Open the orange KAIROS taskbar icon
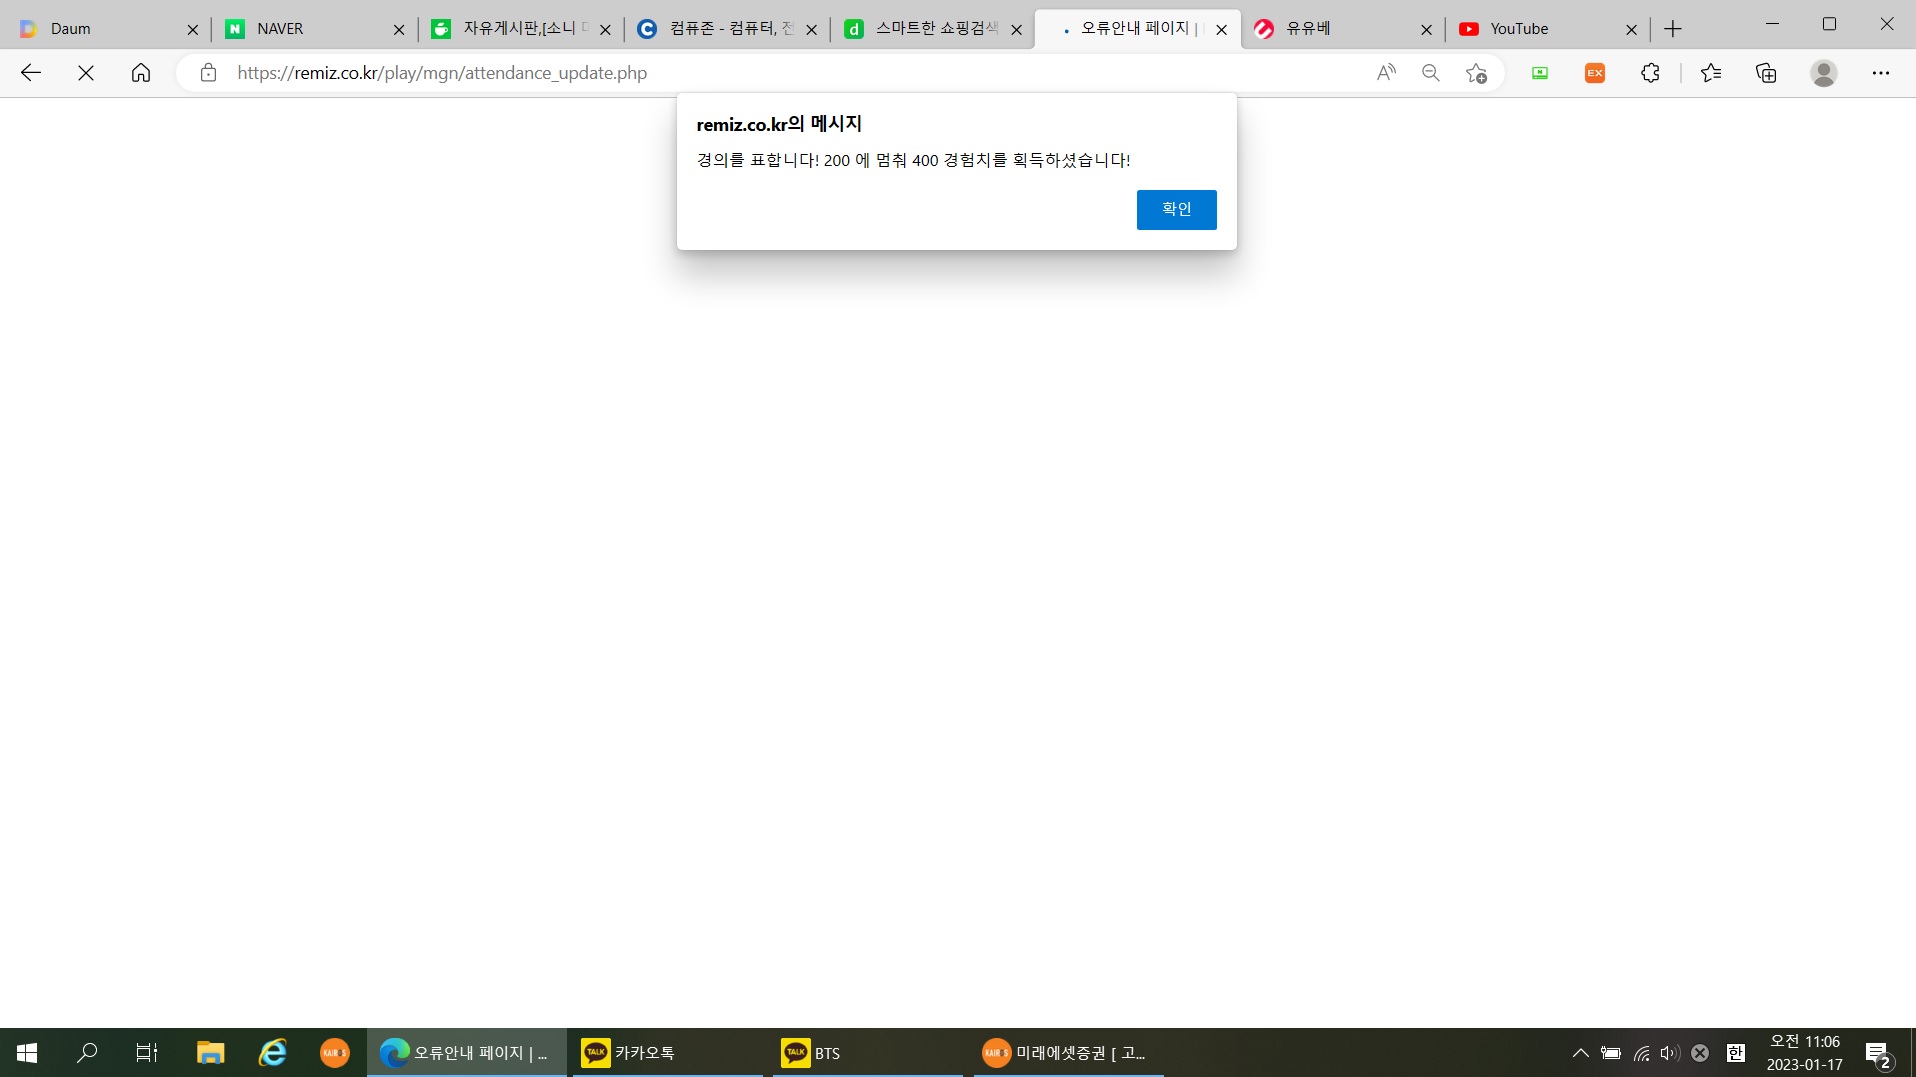This screenshot has width=1916, height=1077. point(334,1052)
